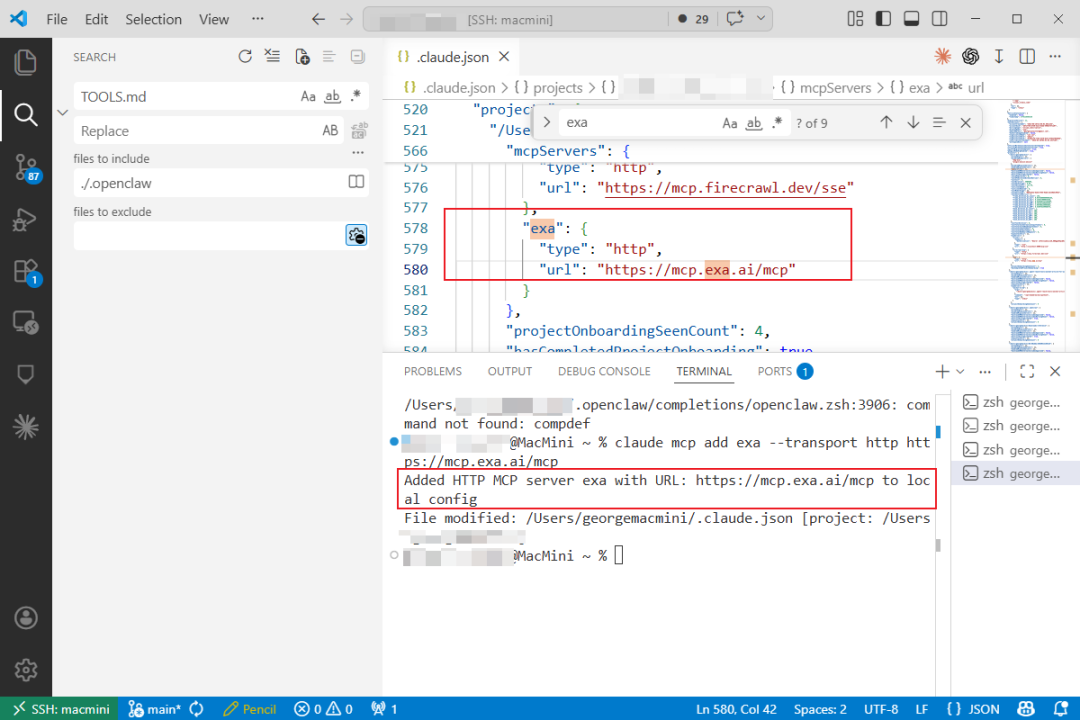The height and width of the screenshot is (720, 1080).
Task: Toggle primary side bar visibility
Action: tap(883, 19)
